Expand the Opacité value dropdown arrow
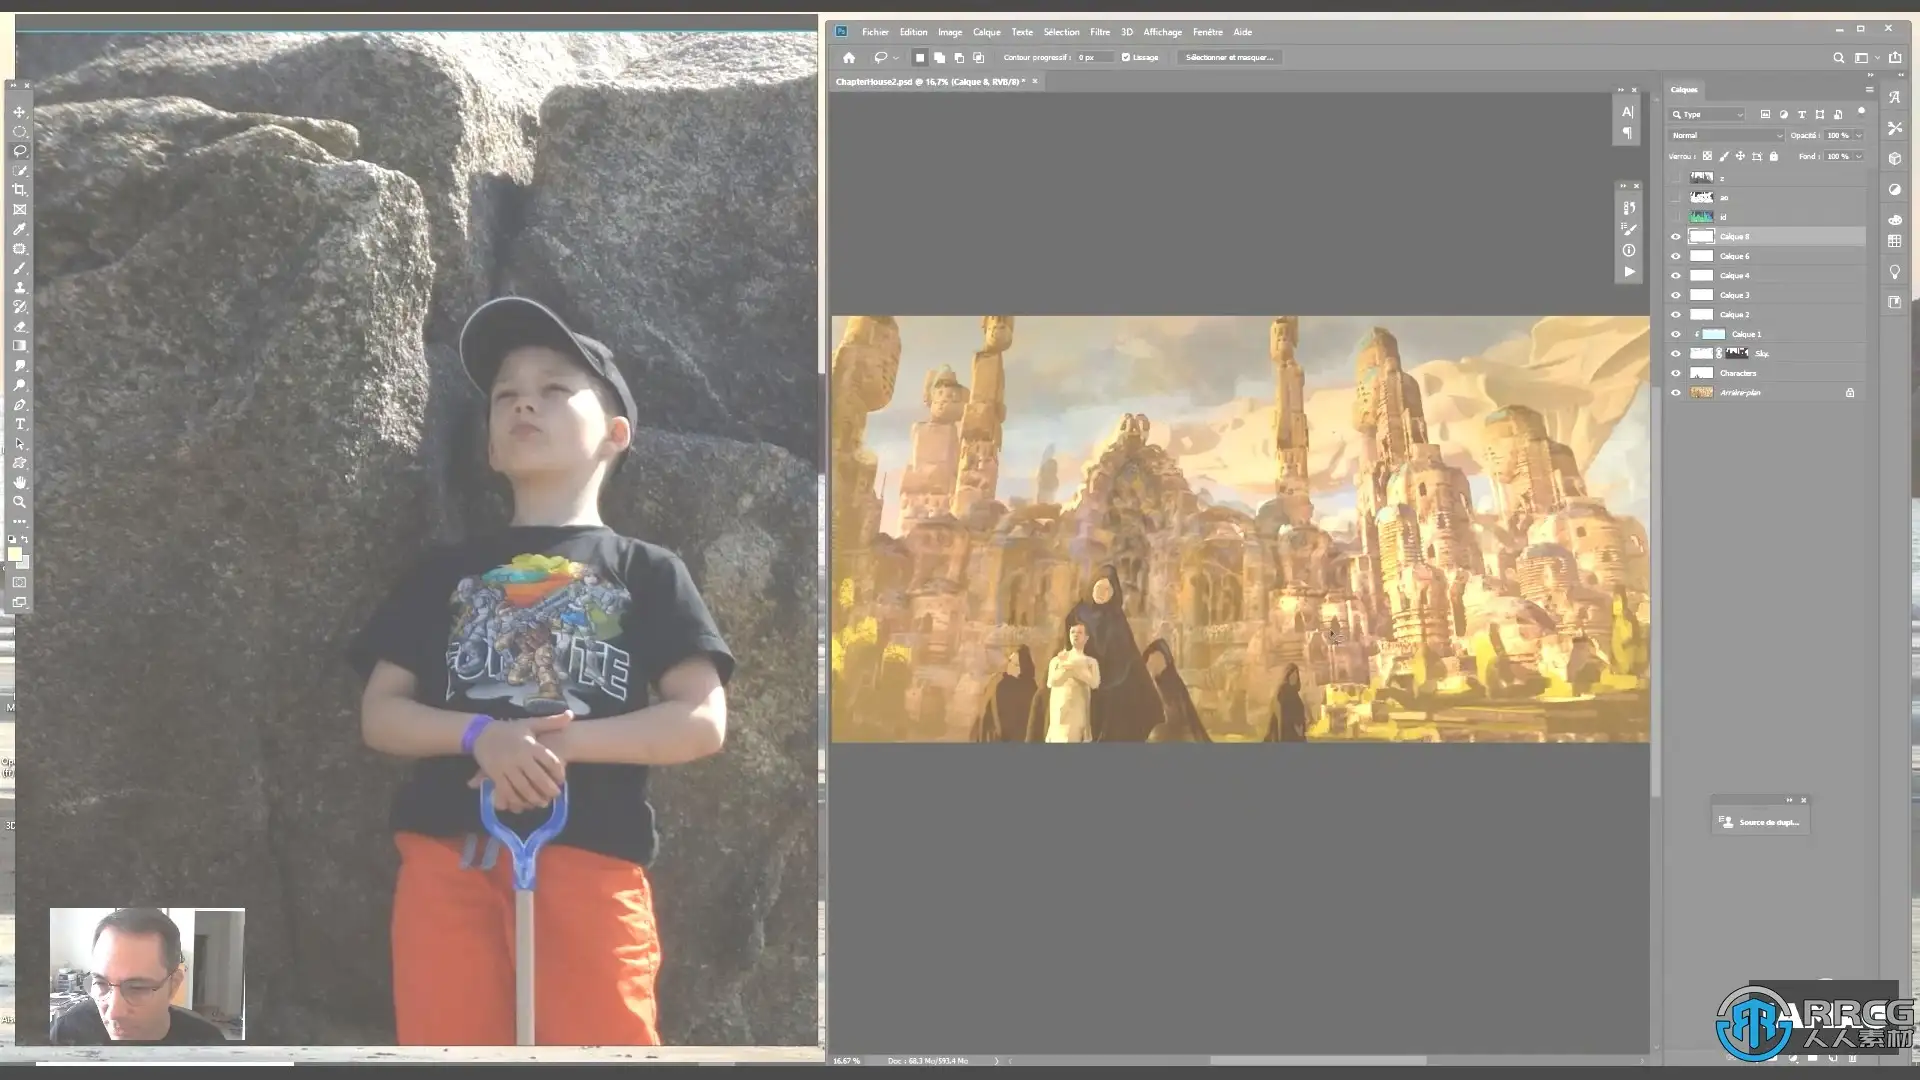Screen dimensions: 1920x1080 tap(1859, 136)
